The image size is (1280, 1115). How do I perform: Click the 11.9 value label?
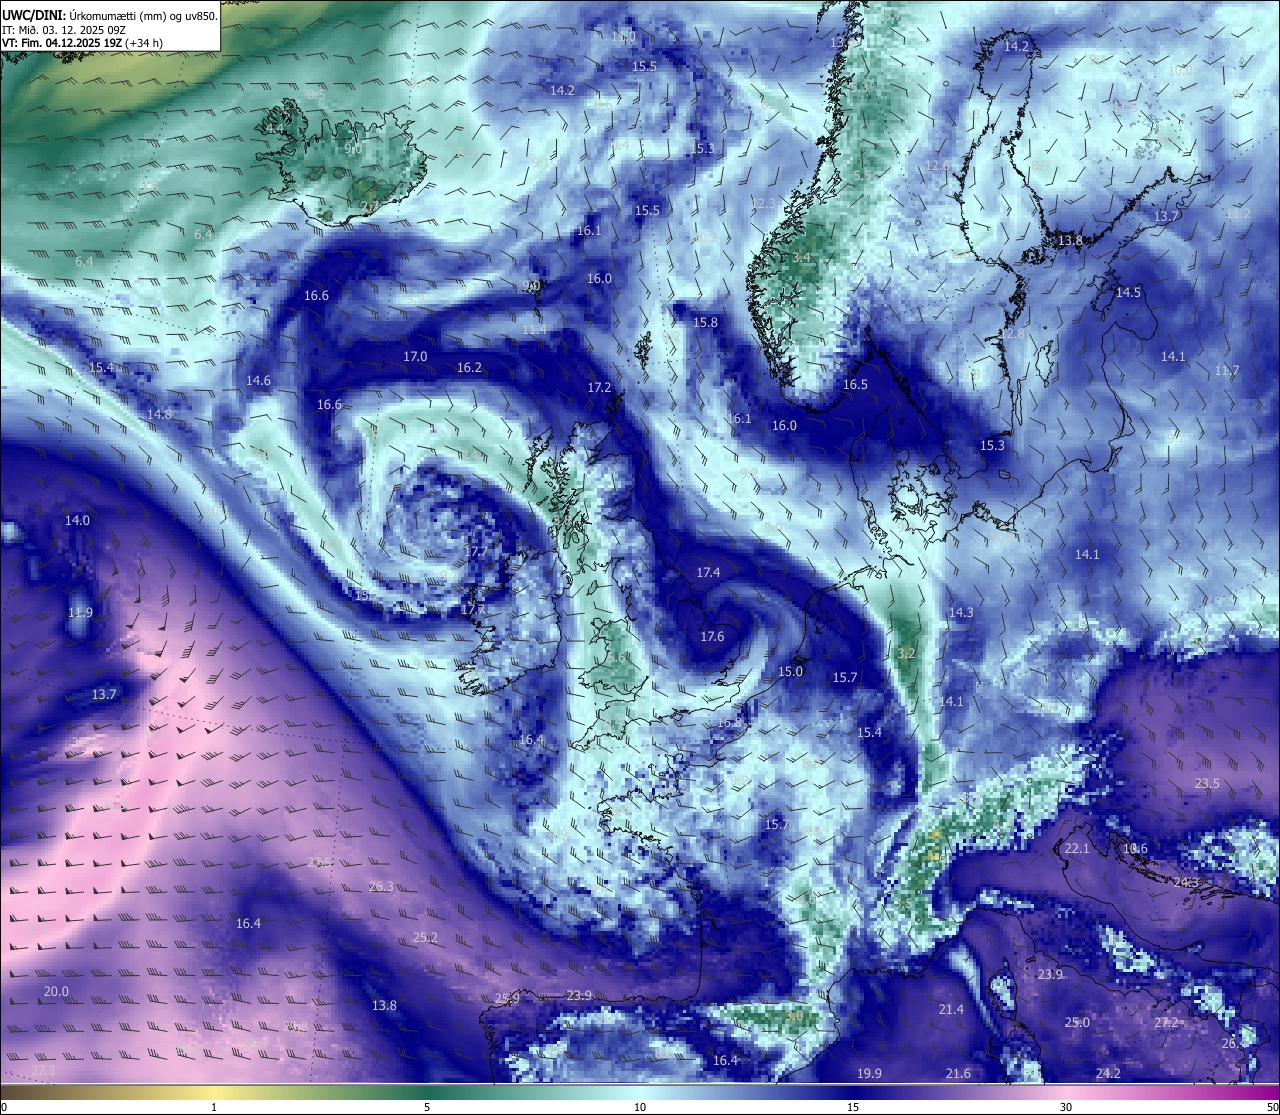pyautogui.click(x=80, y=612)
